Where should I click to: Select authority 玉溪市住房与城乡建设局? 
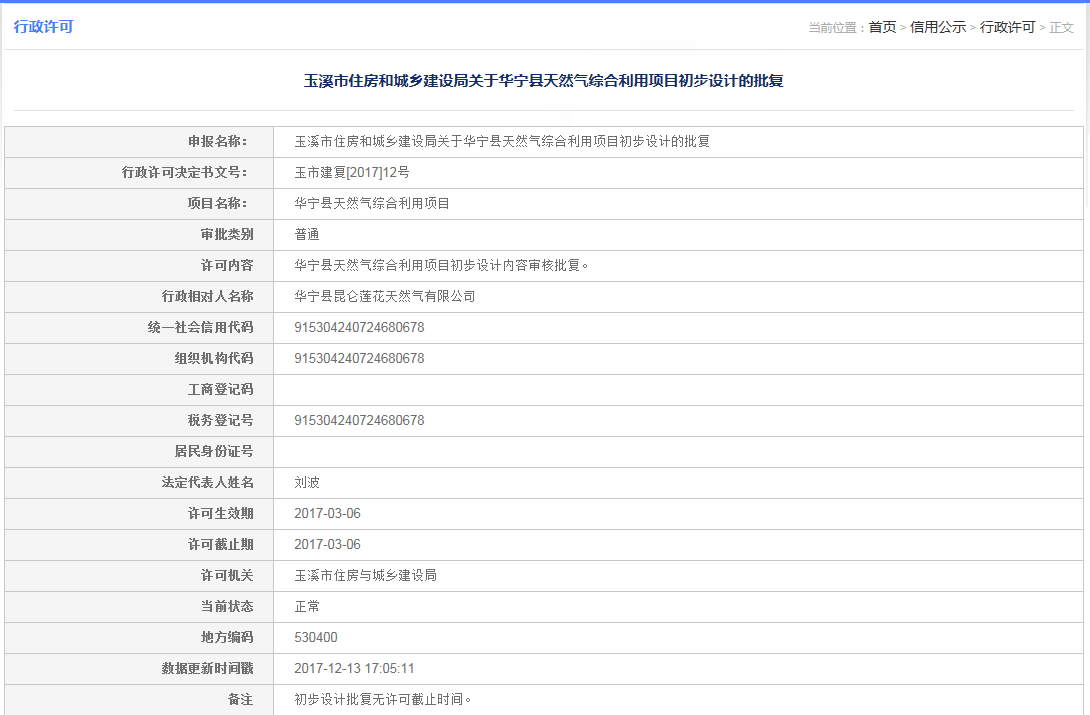pos(365,575)
